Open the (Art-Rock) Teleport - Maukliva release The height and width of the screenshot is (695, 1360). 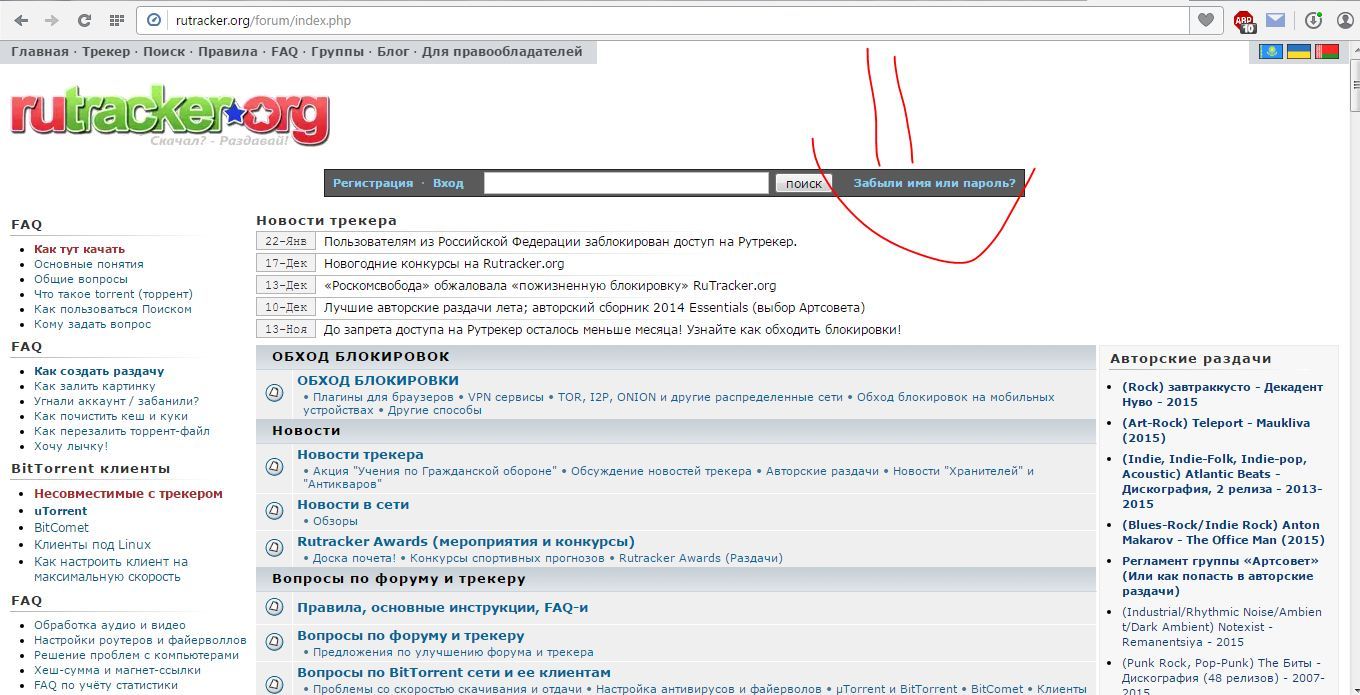point(1216,430)
